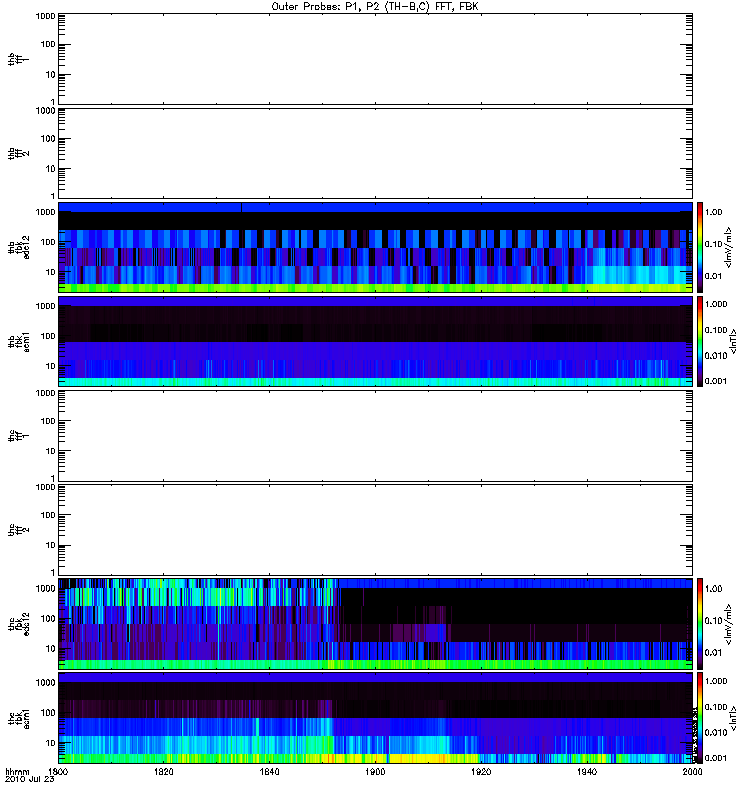Screen dimensions: 750x800
Task: Click the "1" tick of the thc fff 1 panel
Action: 53,478
